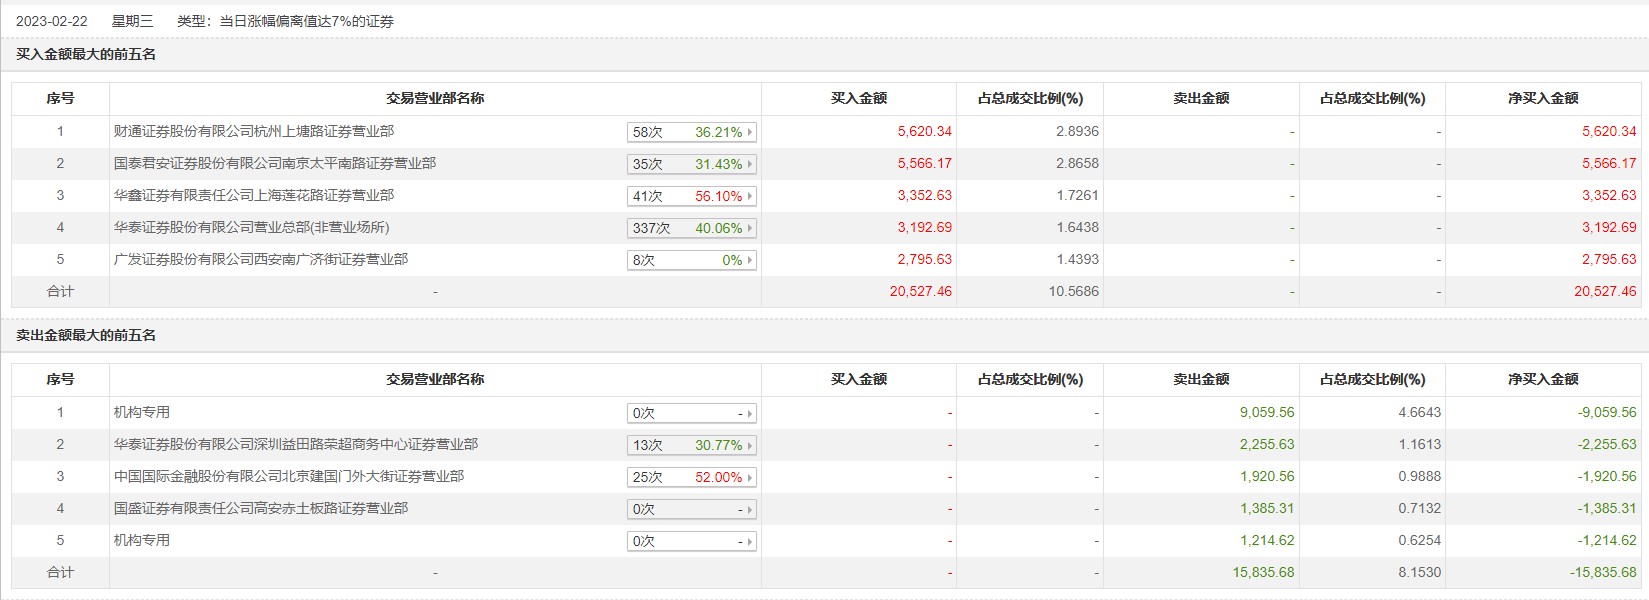Click 国盛证券高安赤土板路证券营业部 name
The width and height of the screenshot is (1649, 600).
tap(261, 508)
